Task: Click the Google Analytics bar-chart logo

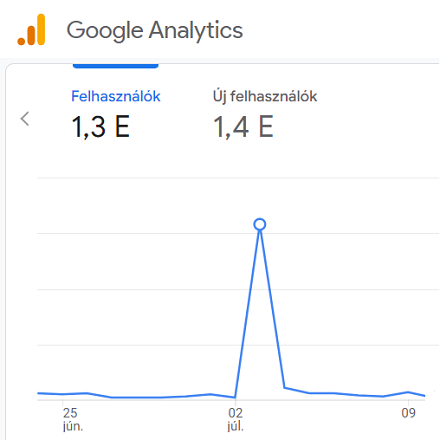Action: pyautogui.click(x=31, y=30)
